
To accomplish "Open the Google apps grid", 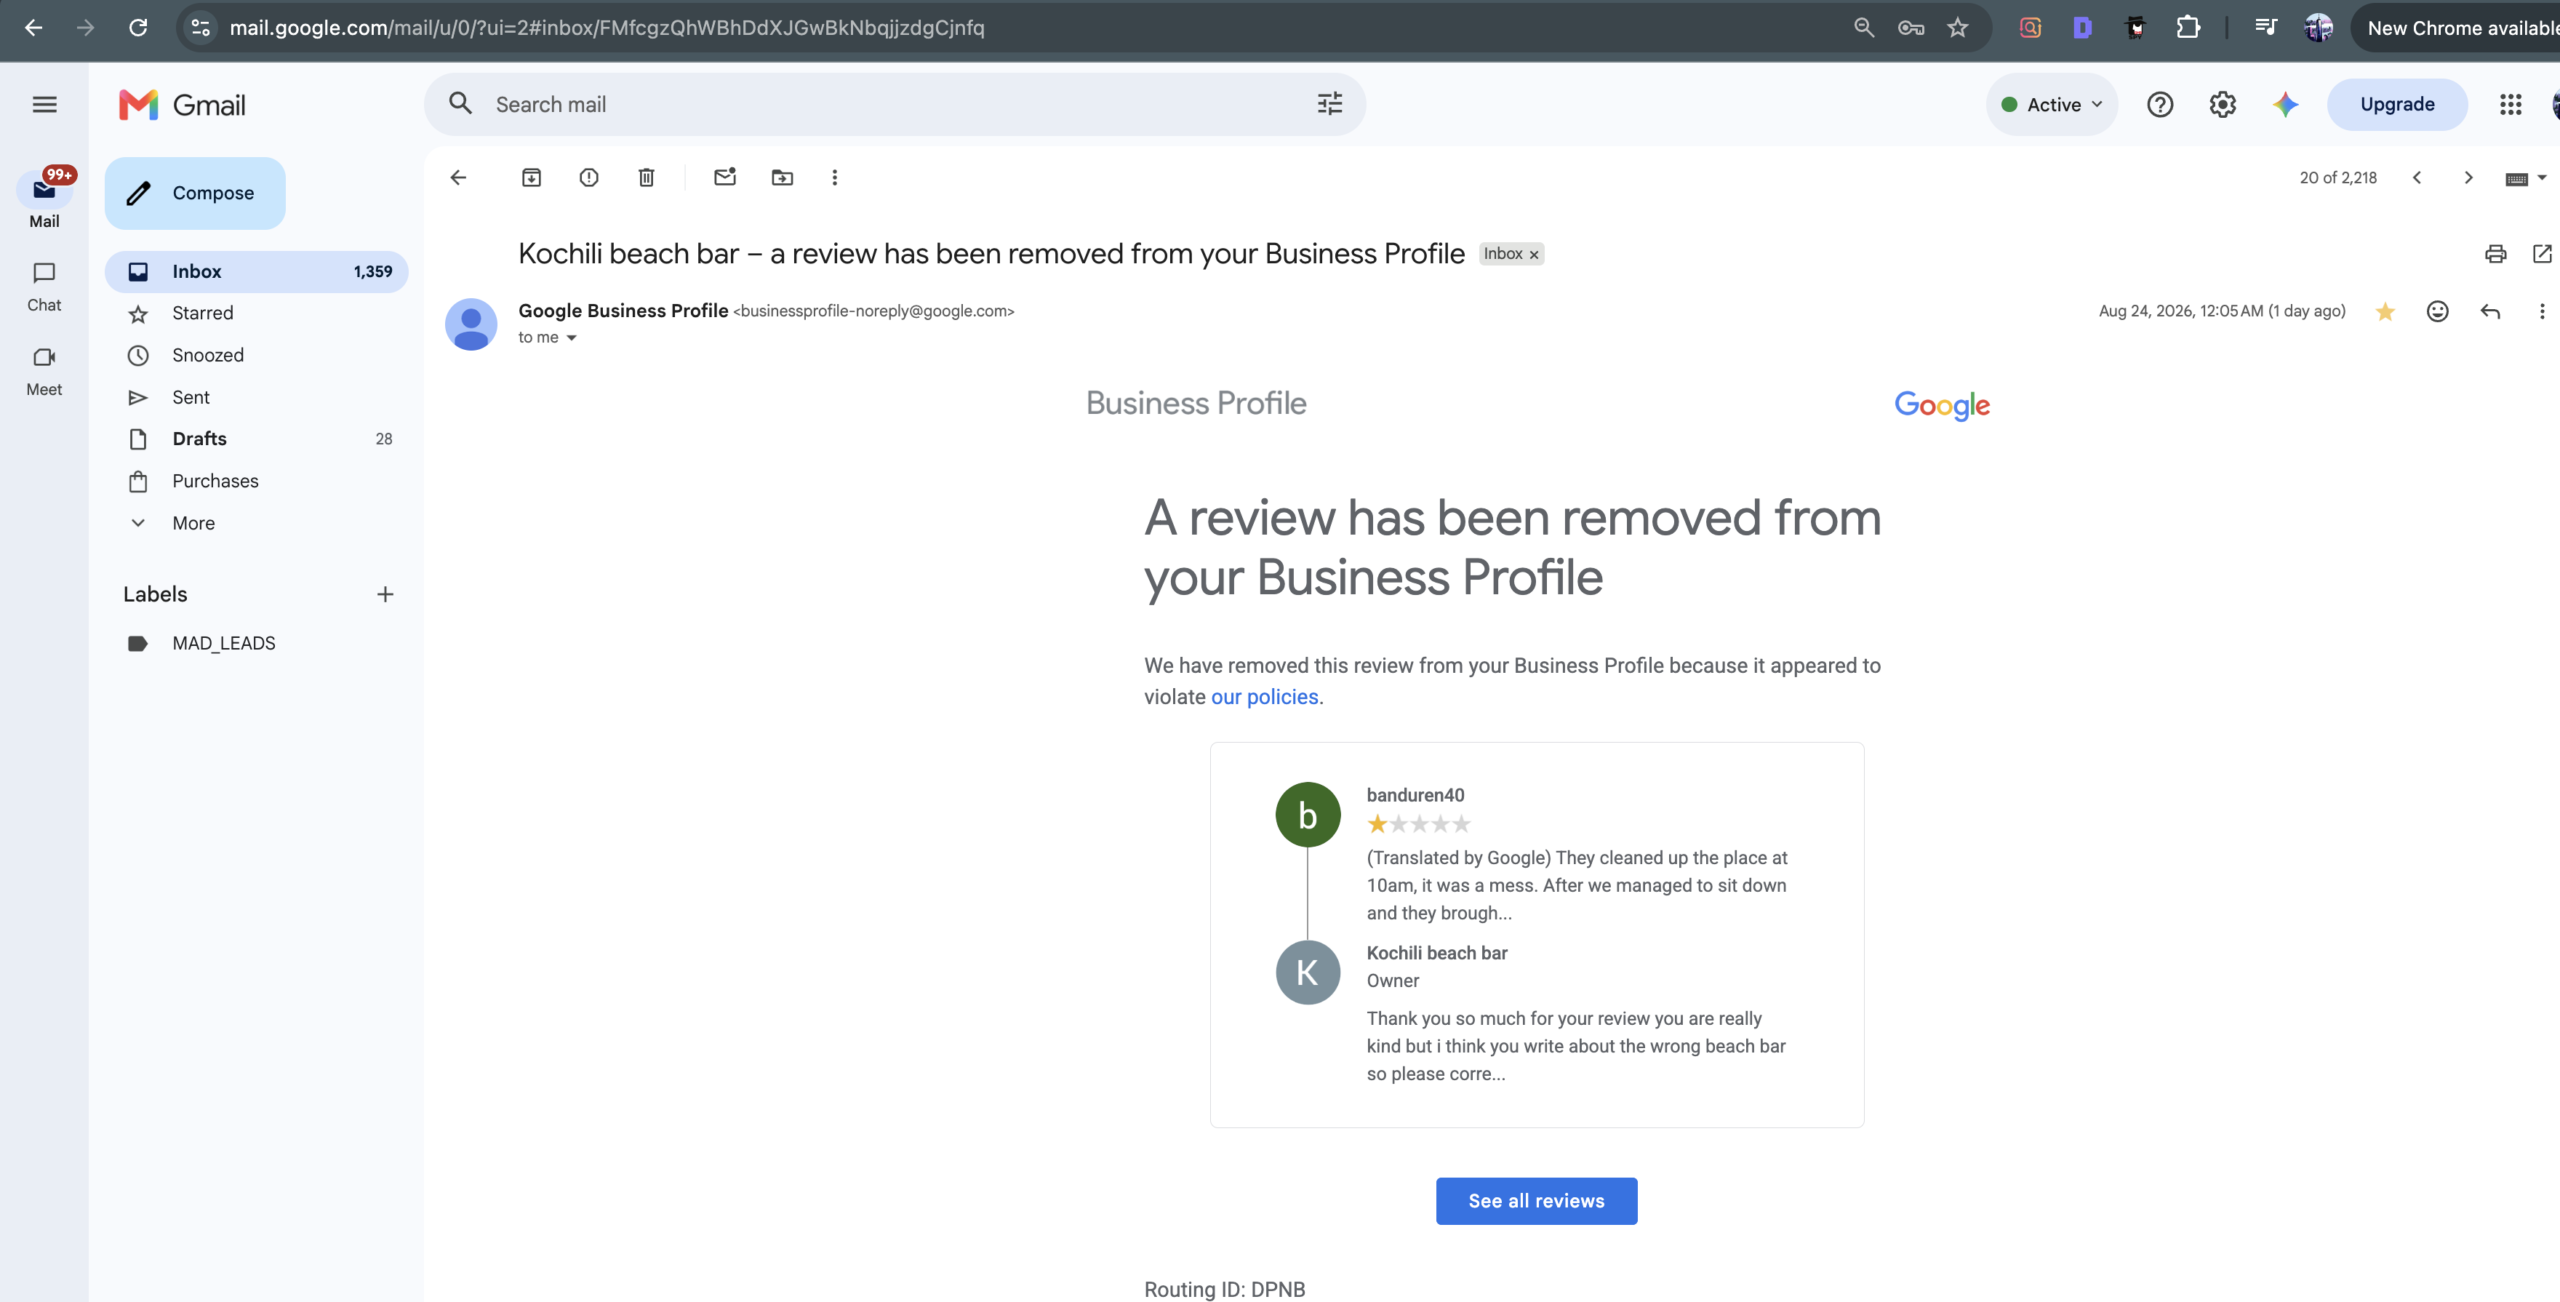I will pyautogui.click(x=2511, y=105).
